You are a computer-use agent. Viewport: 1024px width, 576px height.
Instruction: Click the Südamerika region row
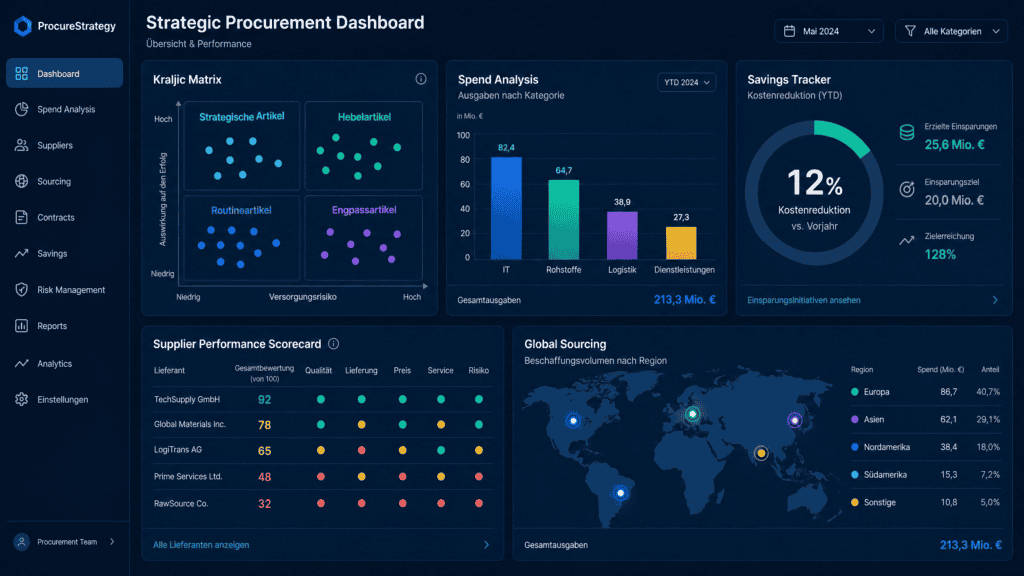coord(925,475)
